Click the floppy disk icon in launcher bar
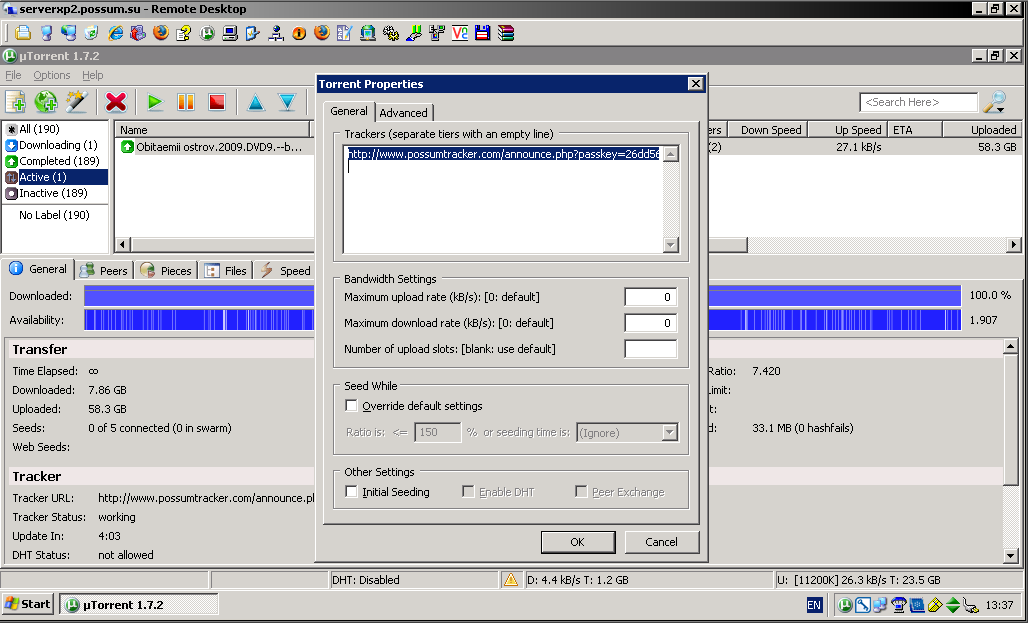The image size is (1028, 623). [483, 32]
